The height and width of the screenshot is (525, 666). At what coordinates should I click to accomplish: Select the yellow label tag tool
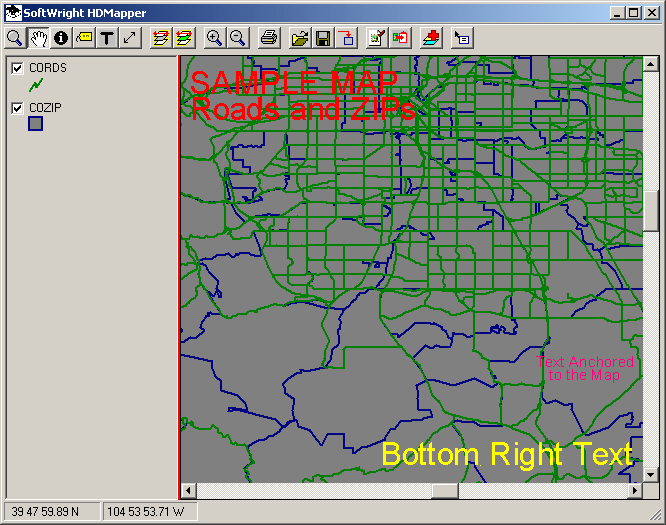84,38
